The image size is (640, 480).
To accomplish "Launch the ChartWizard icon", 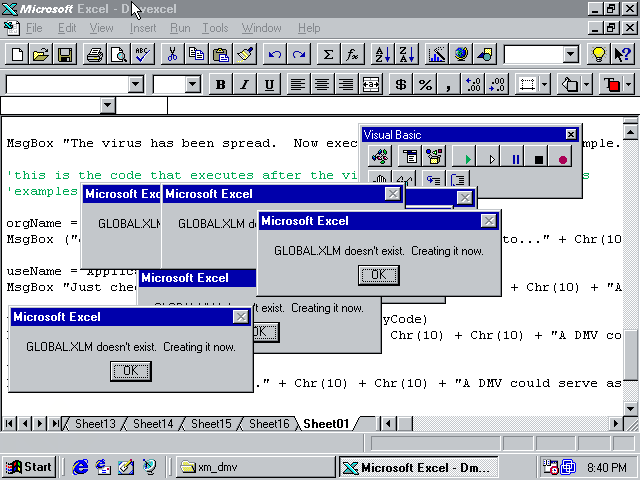I will [x=436, y=54].
